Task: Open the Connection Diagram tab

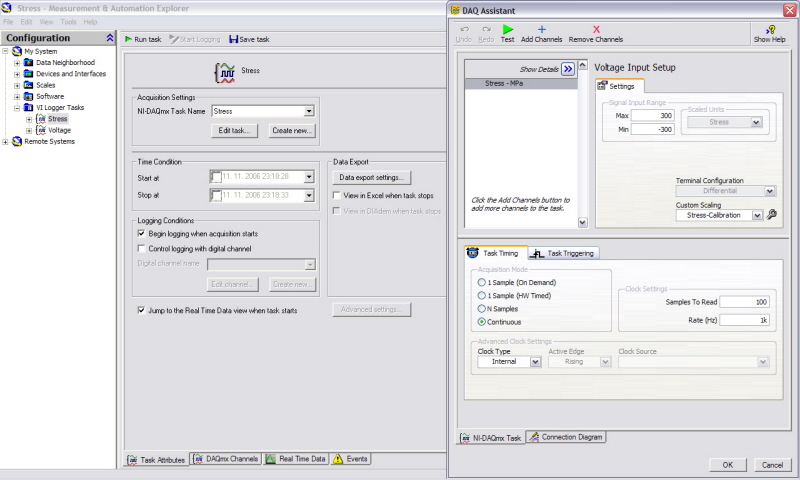Action: [x=566, y=437]
